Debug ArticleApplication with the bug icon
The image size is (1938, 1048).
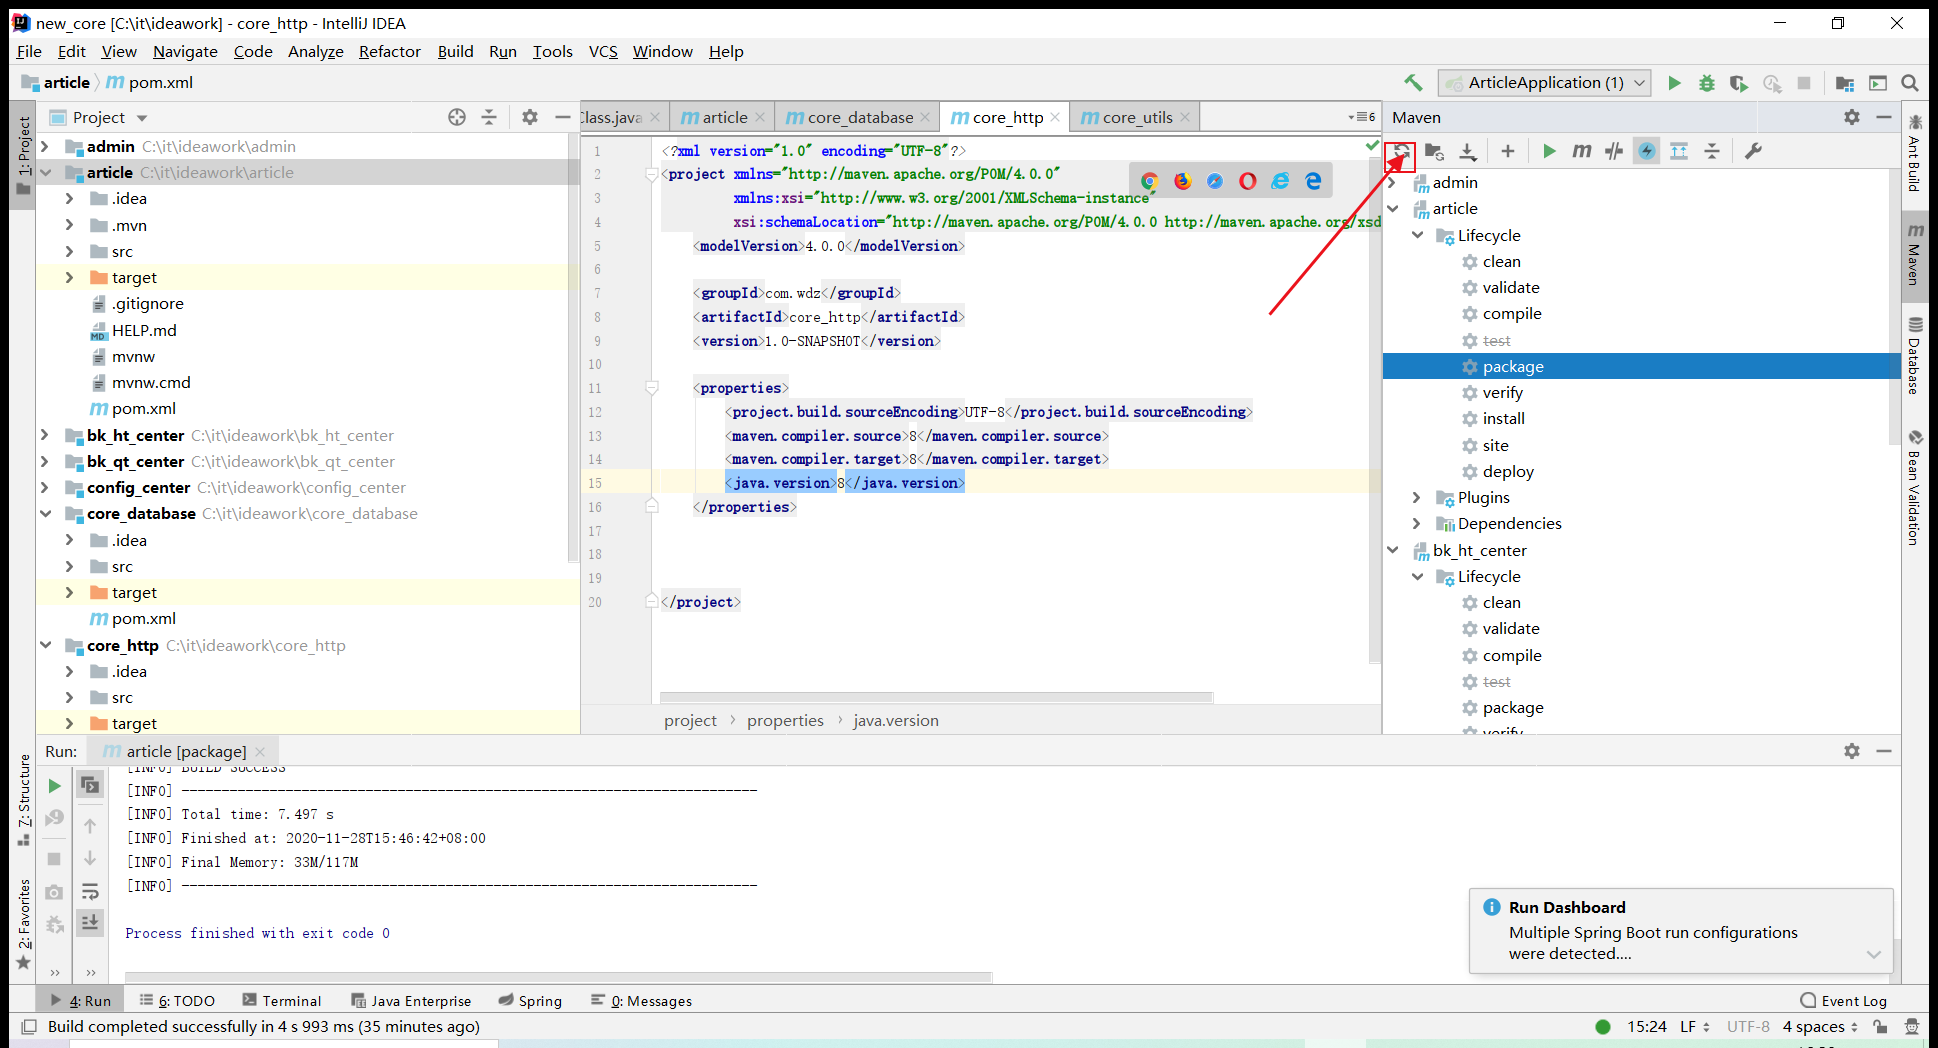(x=1707, y=83)
